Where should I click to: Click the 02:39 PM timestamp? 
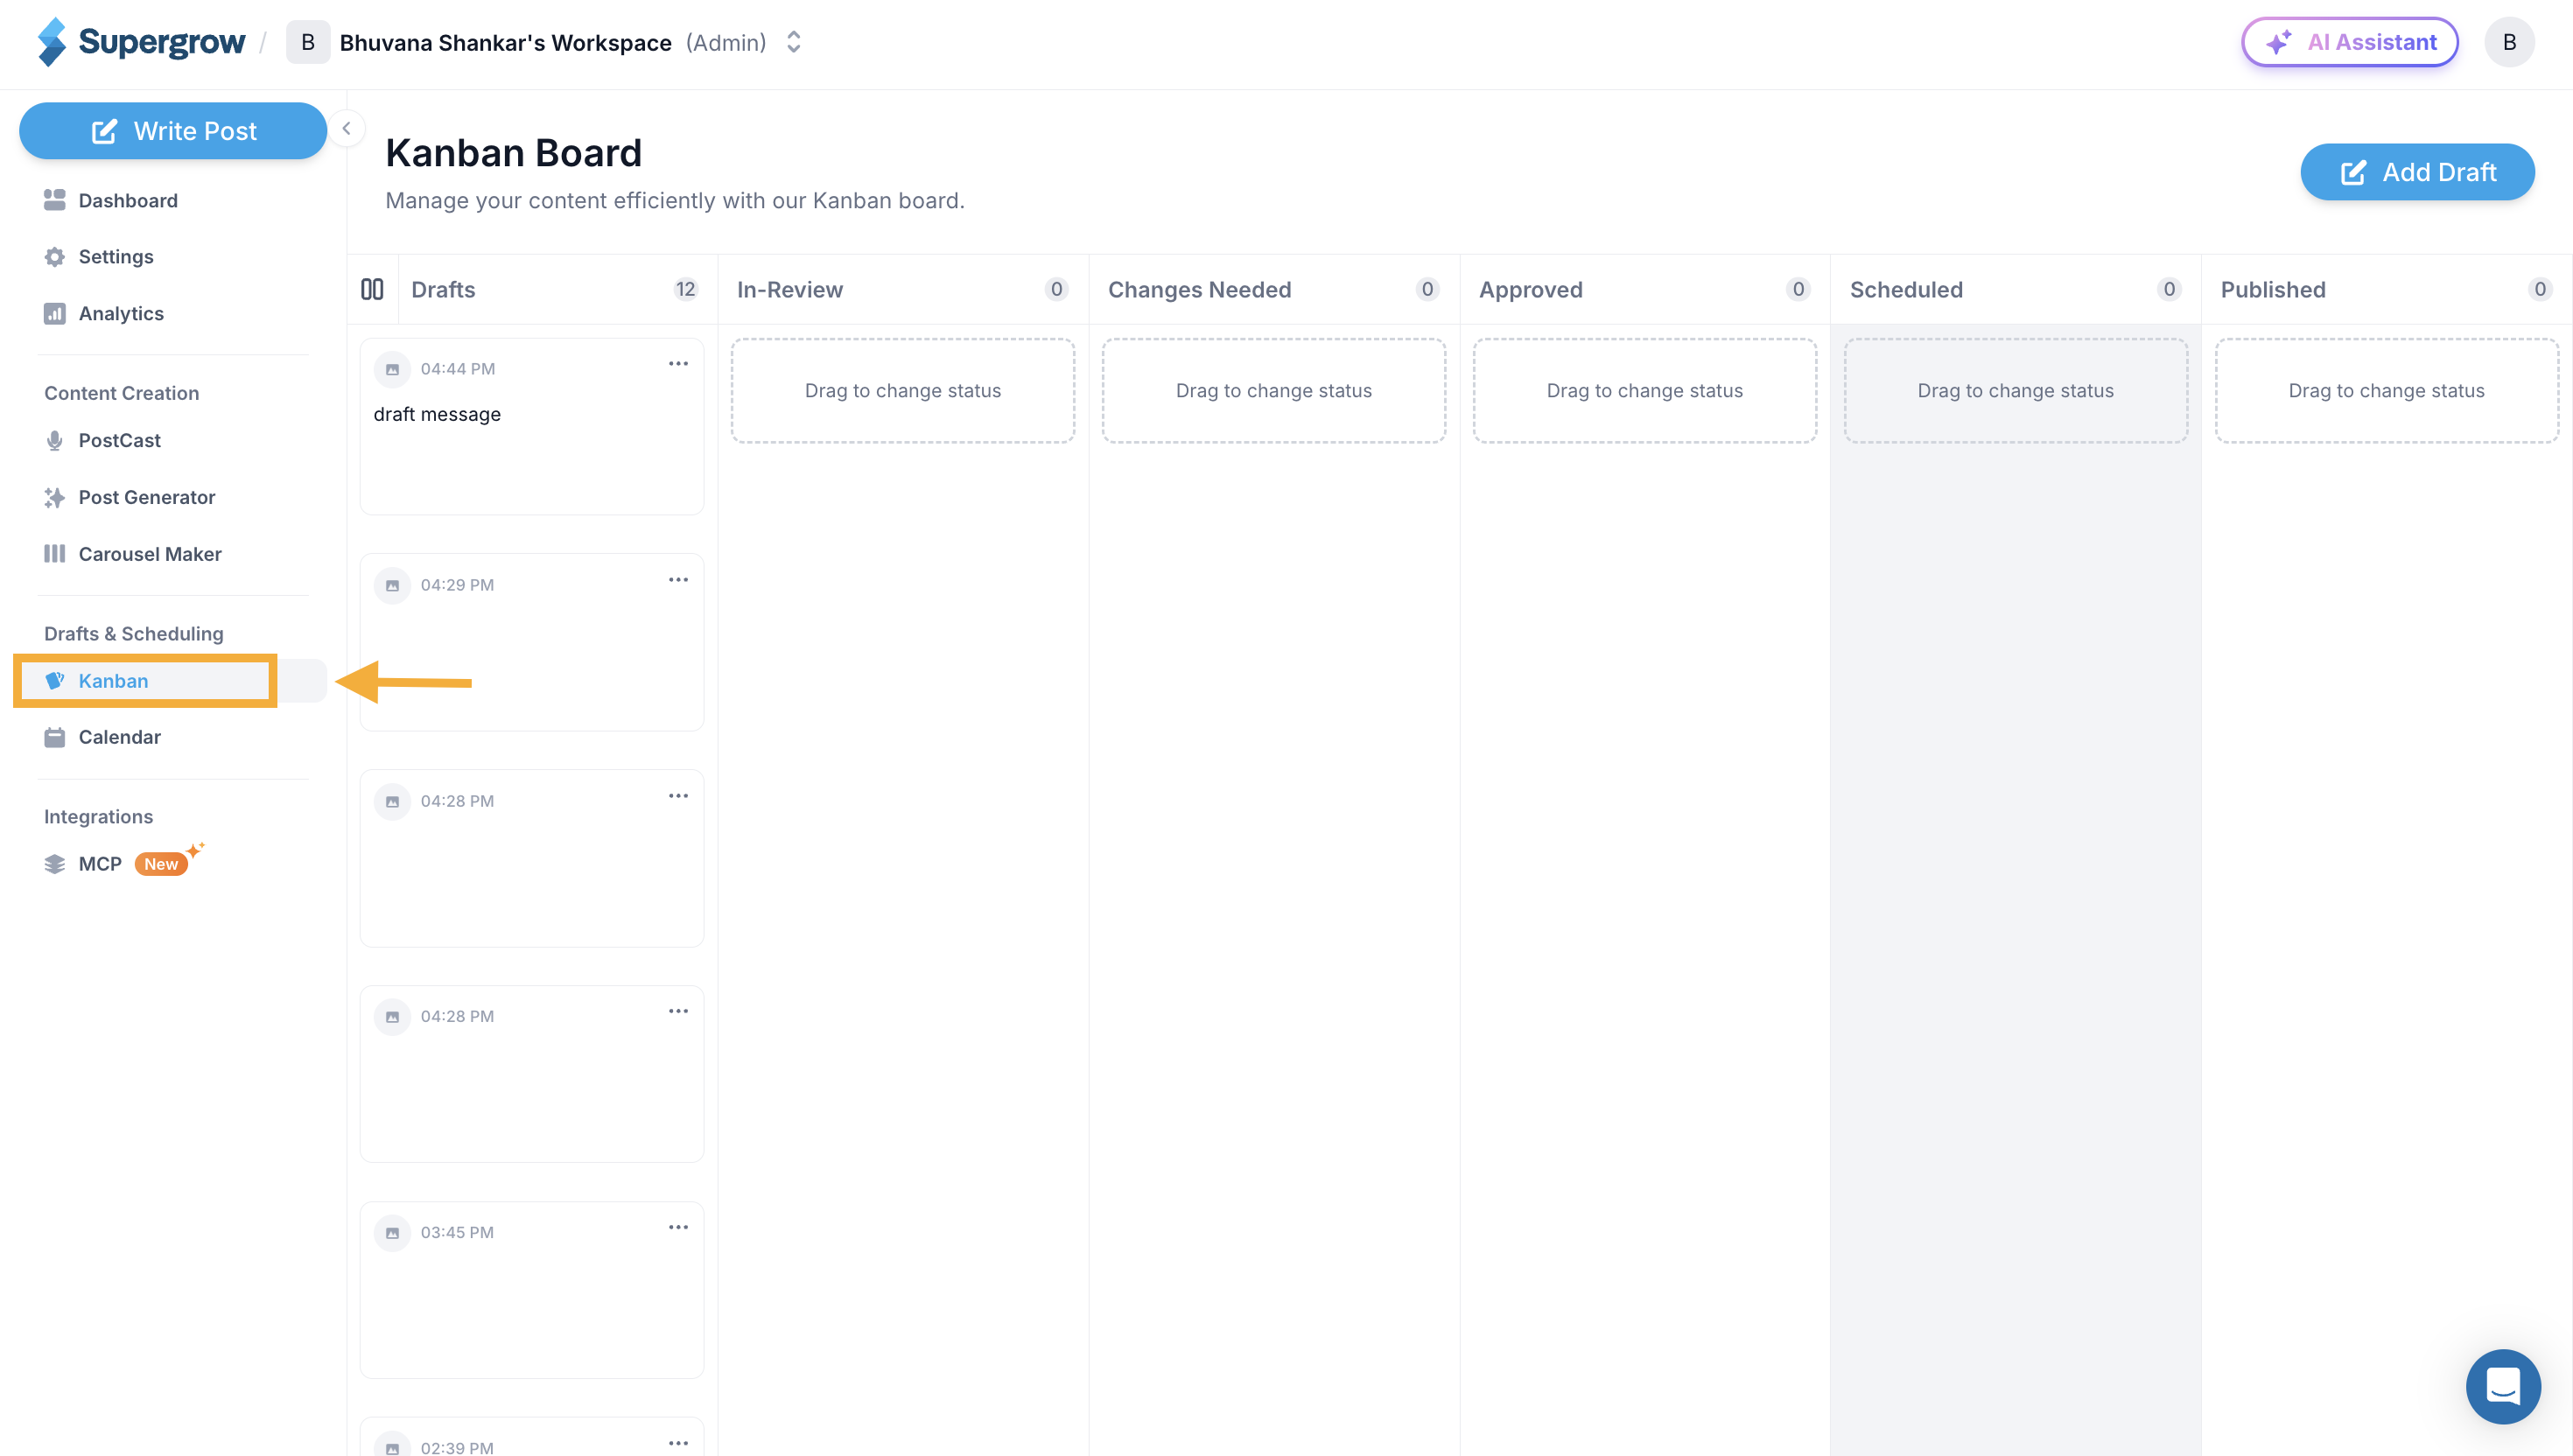tap(457, 1447)
